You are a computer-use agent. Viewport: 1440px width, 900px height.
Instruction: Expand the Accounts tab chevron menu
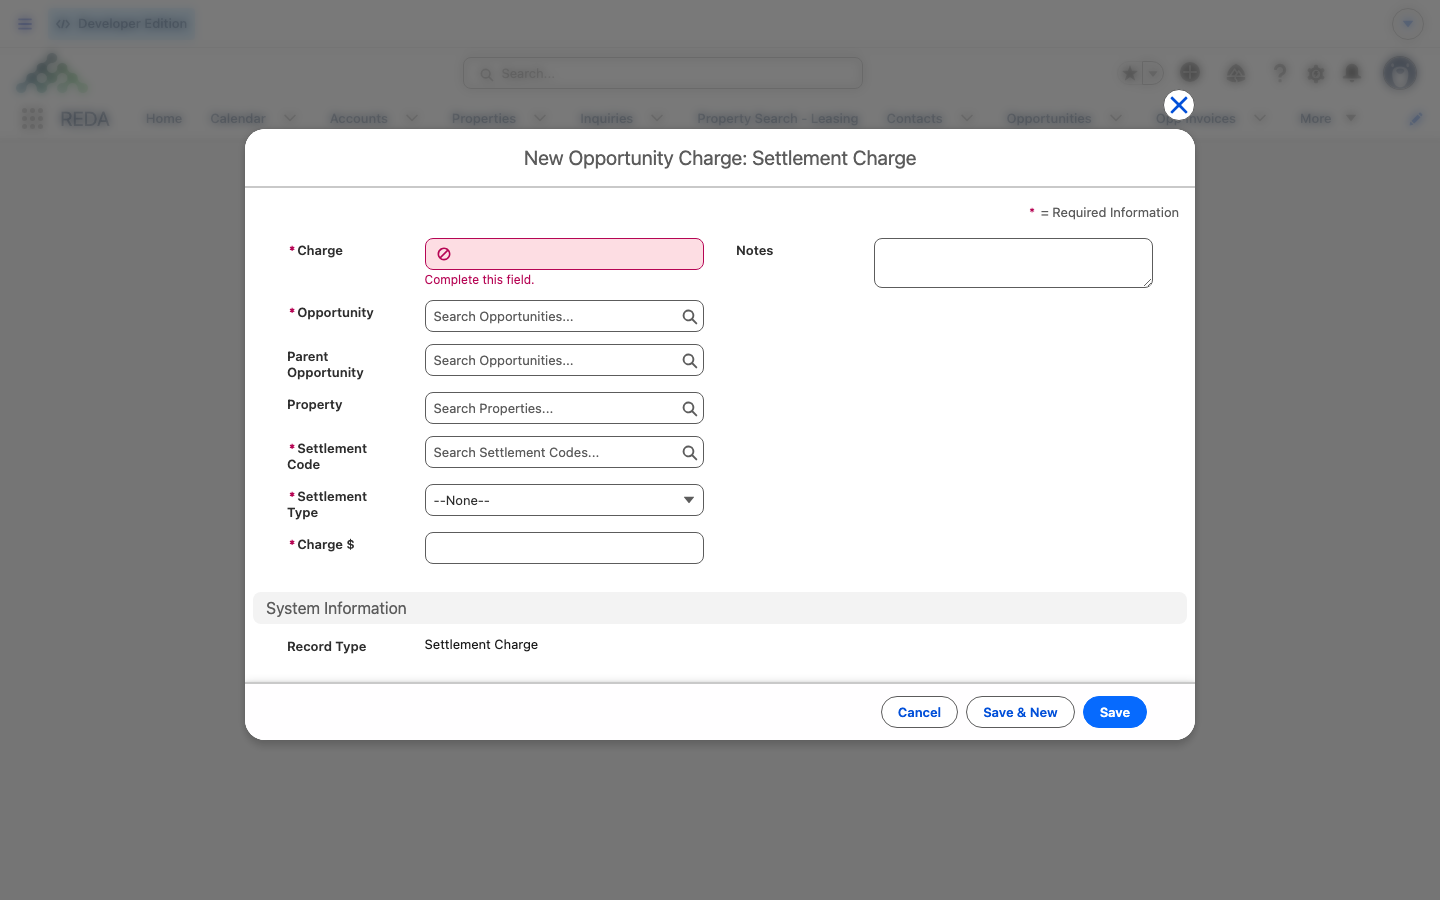(x=412, y=118)
